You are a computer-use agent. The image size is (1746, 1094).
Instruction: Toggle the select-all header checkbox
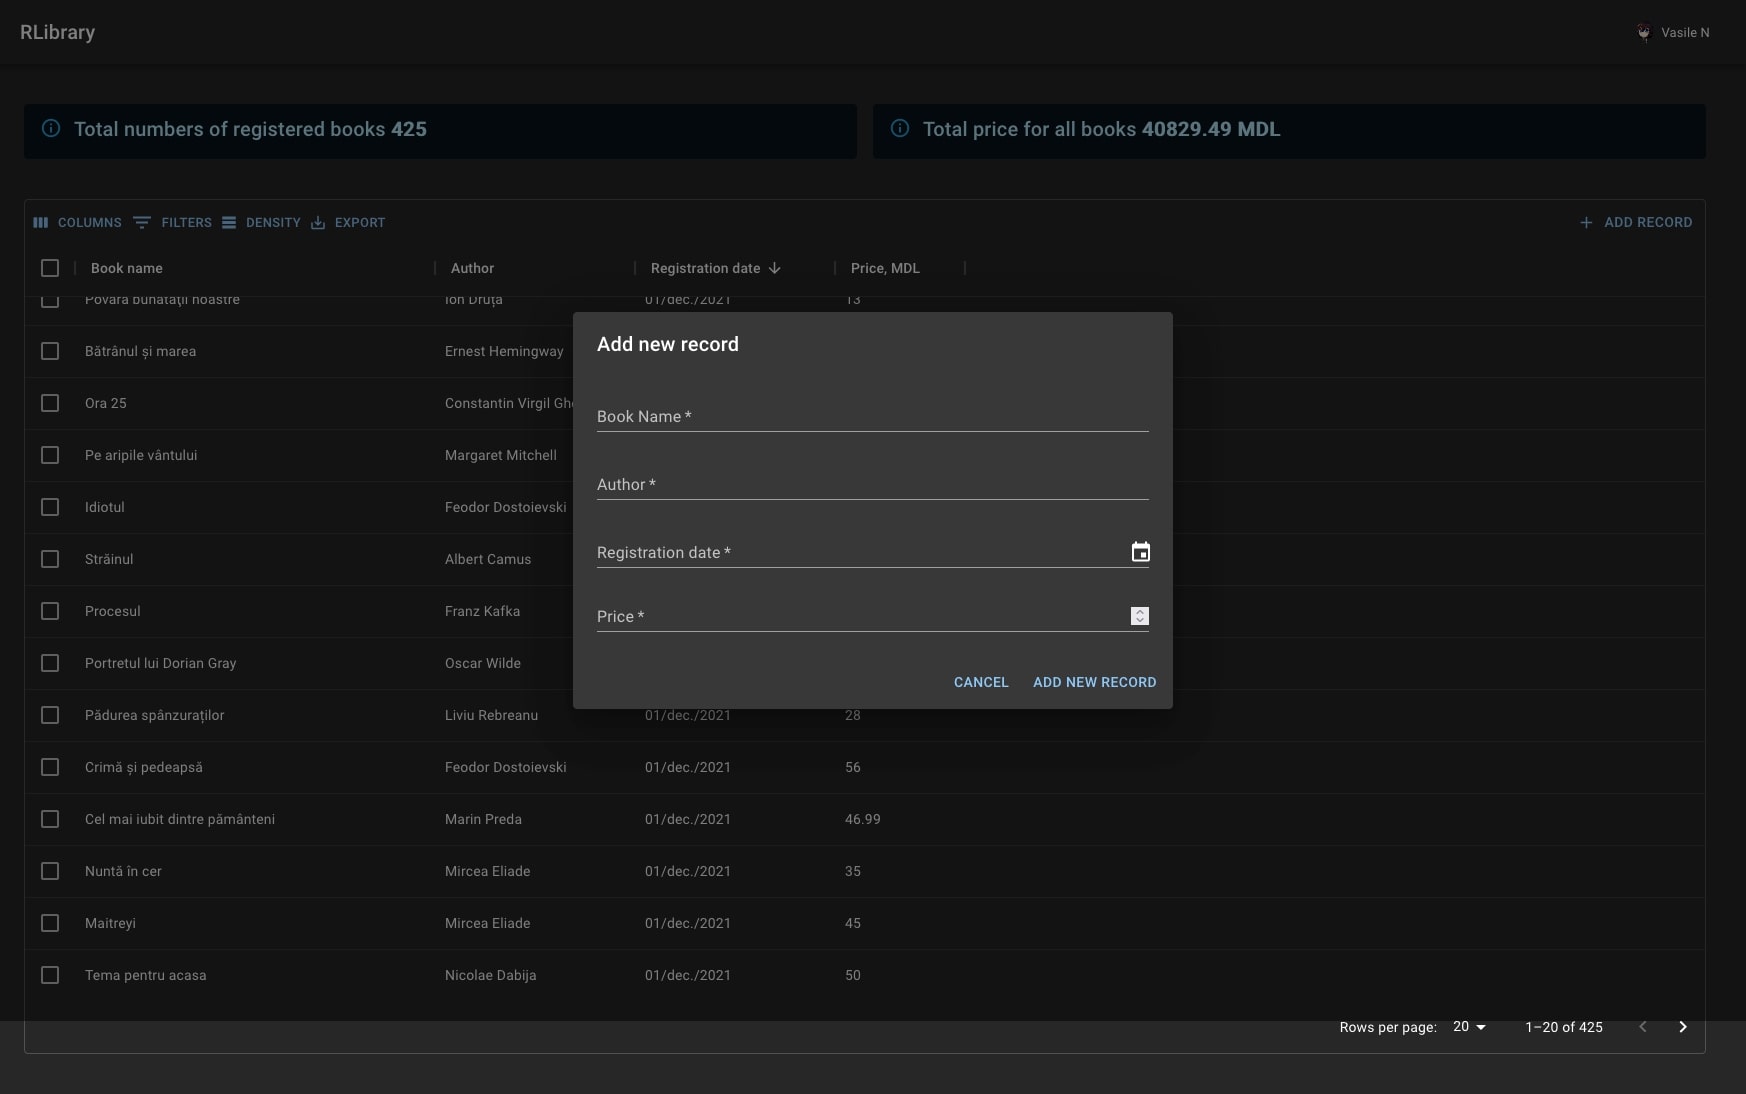(x=50, y=268)
